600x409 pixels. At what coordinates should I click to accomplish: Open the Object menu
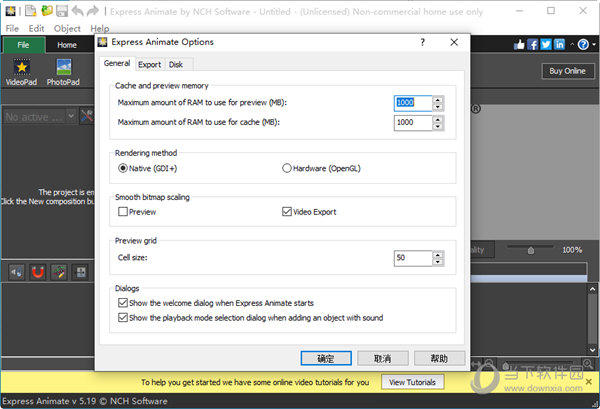click(x=67, y=28)
